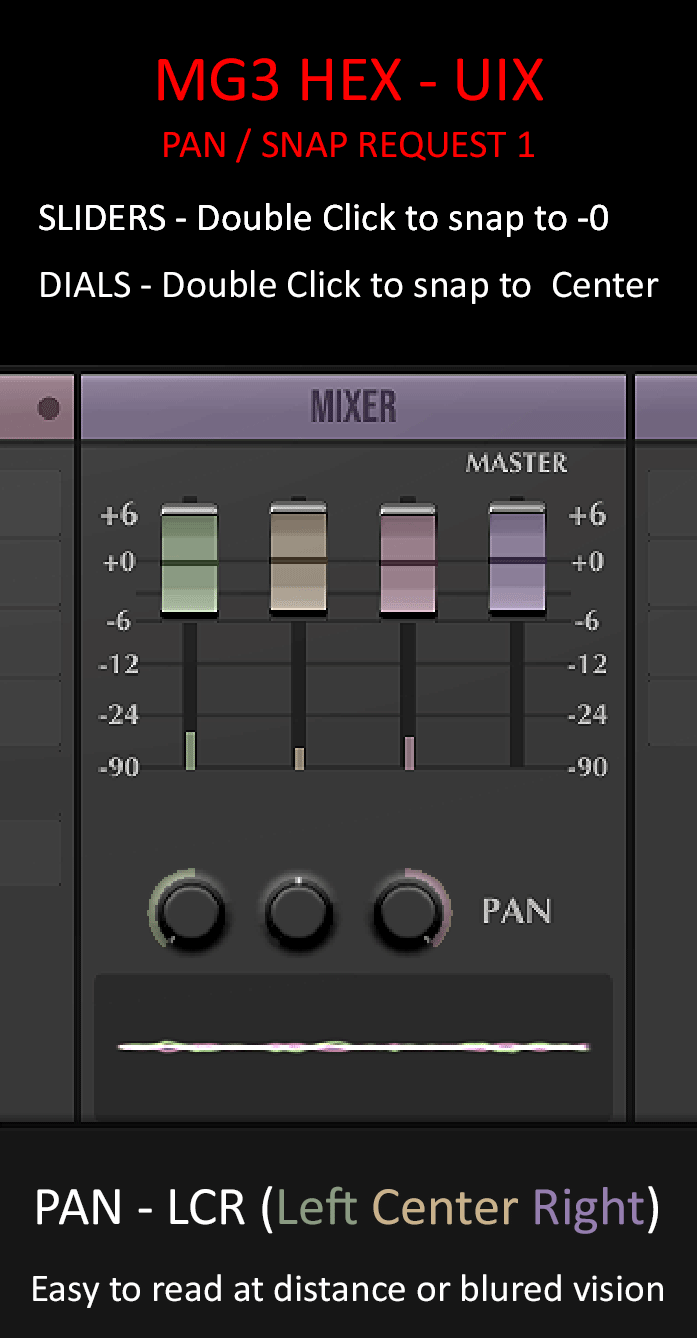Image resolution: width=697 pixels, height=1338 pixels.
Task: Click the middle centered pan dial
Action: (x=298, y=912)
